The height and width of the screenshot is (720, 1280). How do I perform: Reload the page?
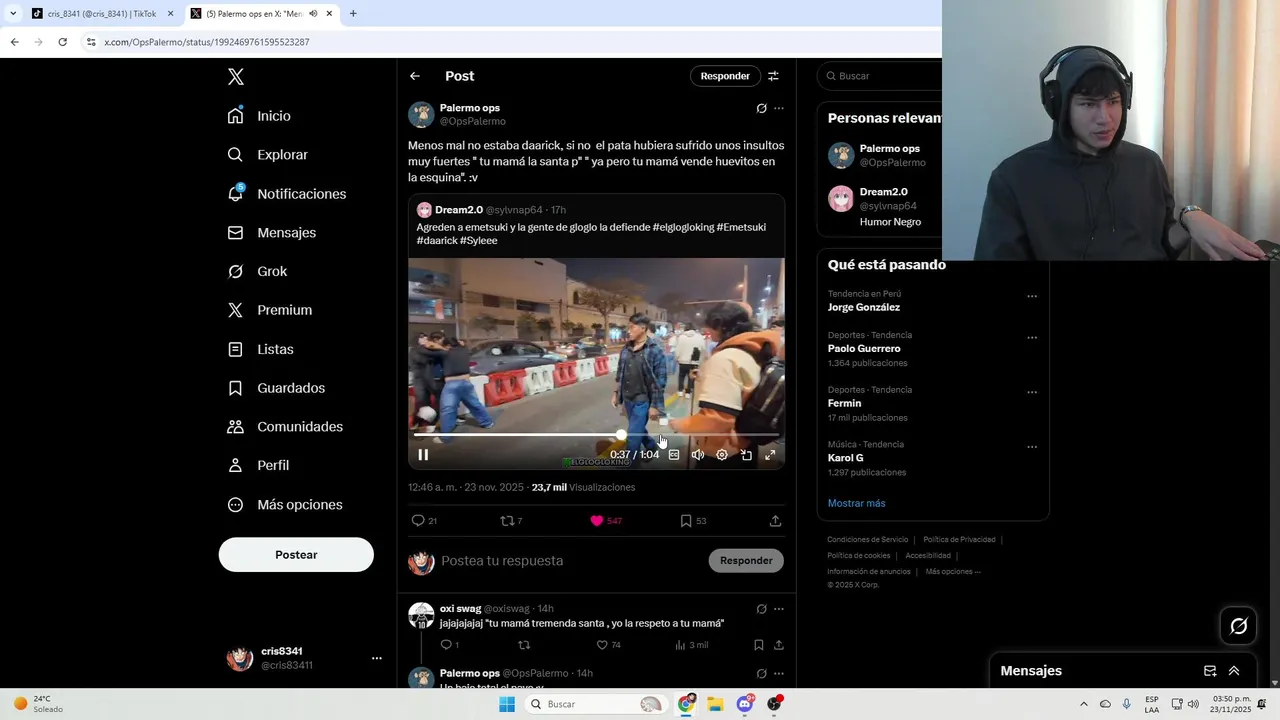(x=62, y=42)
